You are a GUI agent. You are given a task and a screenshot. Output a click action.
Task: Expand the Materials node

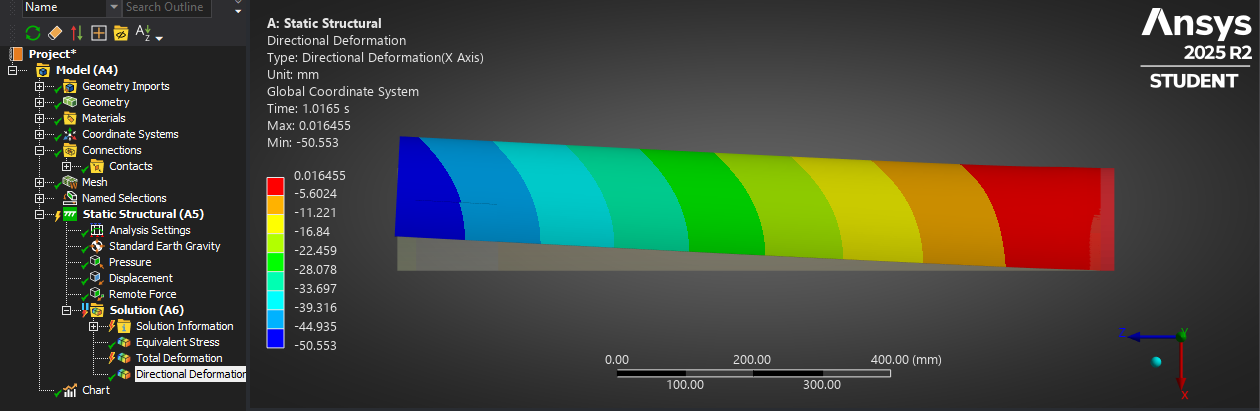point(40,118)
